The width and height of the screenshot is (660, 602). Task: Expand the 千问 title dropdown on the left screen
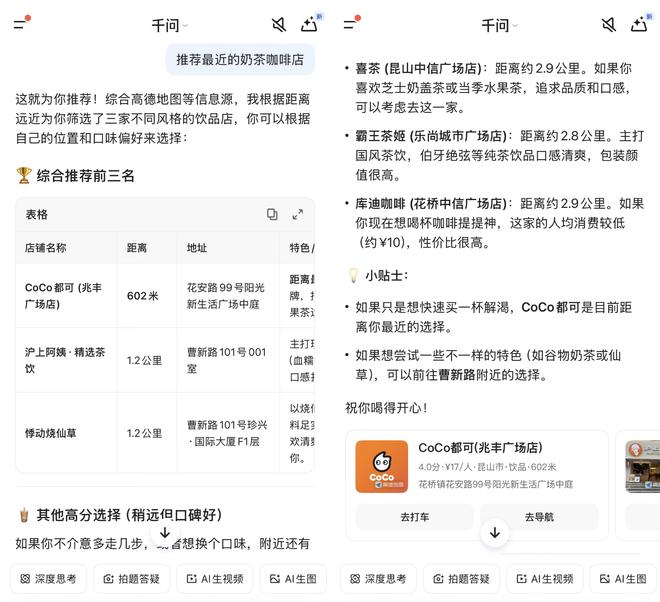coord(169,25)
